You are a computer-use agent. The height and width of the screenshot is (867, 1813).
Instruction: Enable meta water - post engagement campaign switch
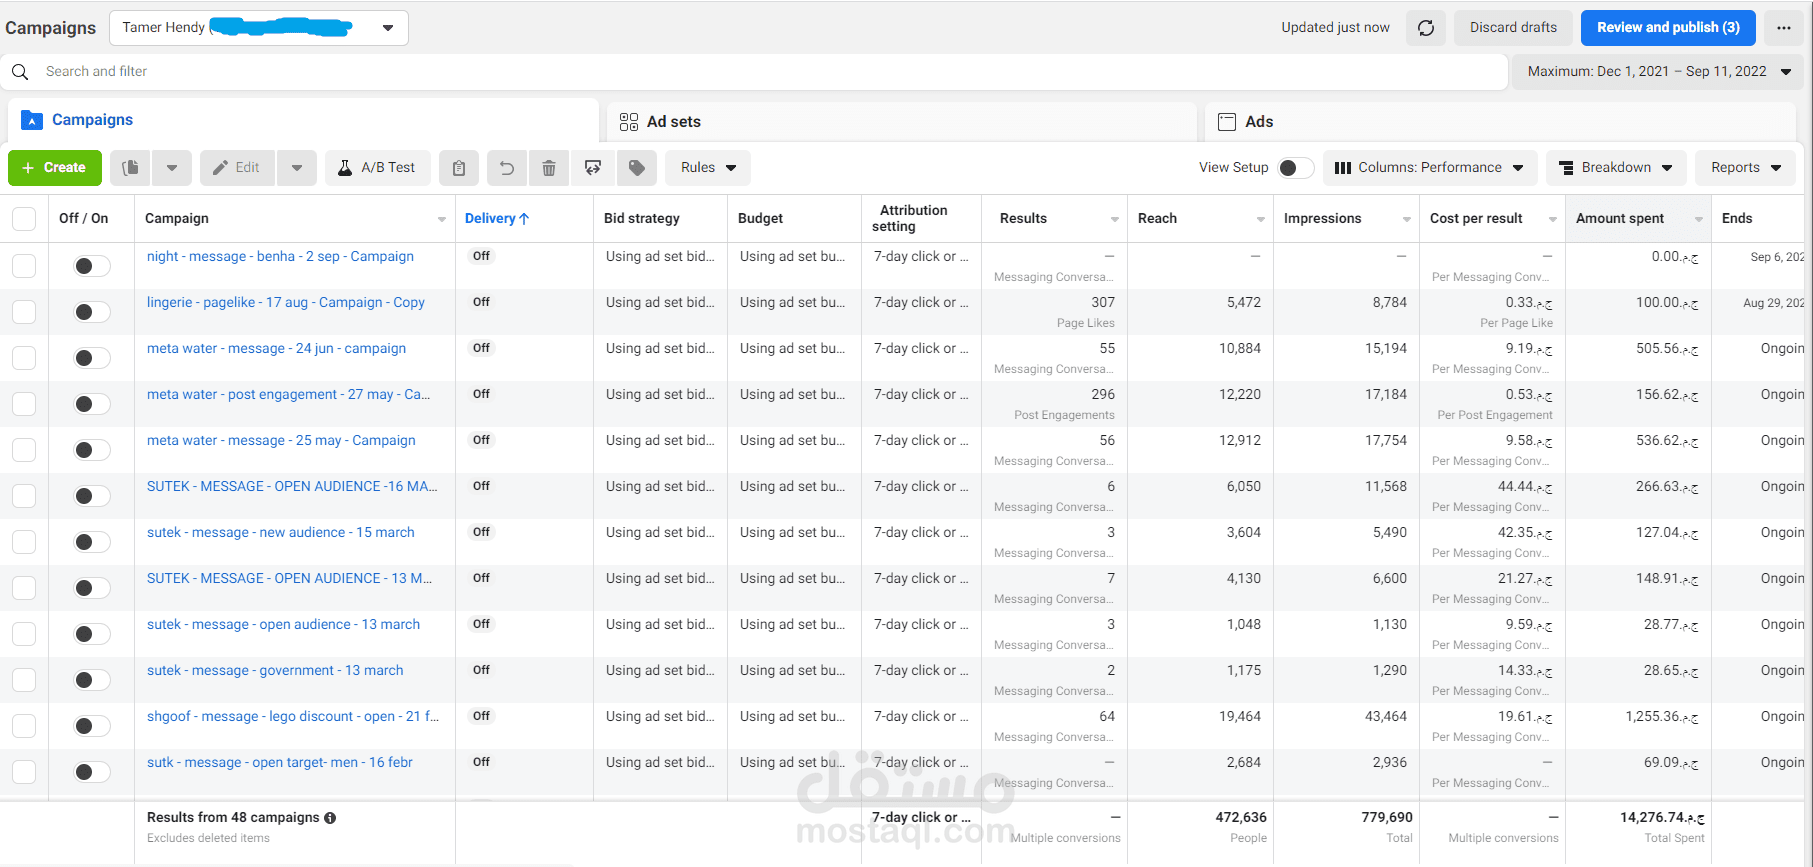[x=92, y=404]
